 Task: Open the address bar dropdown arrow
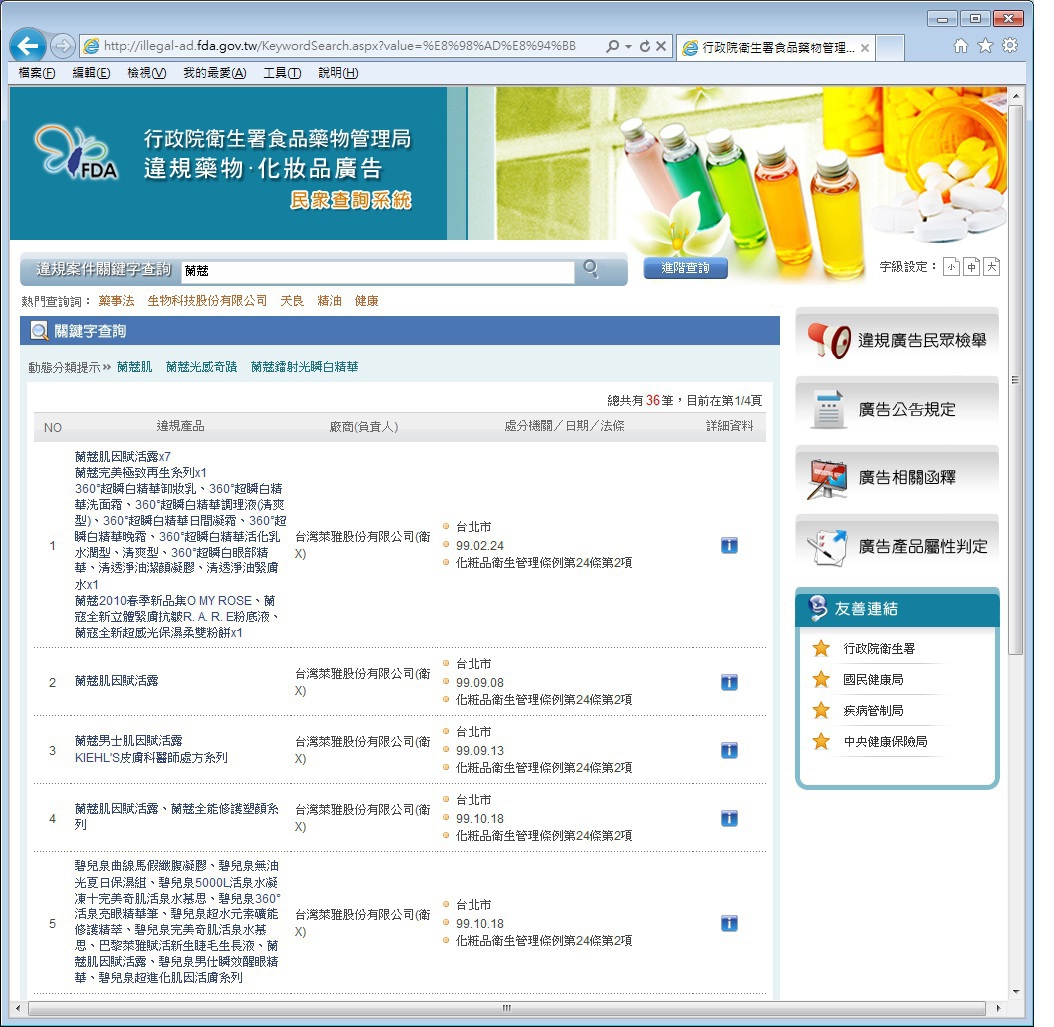tap(629, 46)
